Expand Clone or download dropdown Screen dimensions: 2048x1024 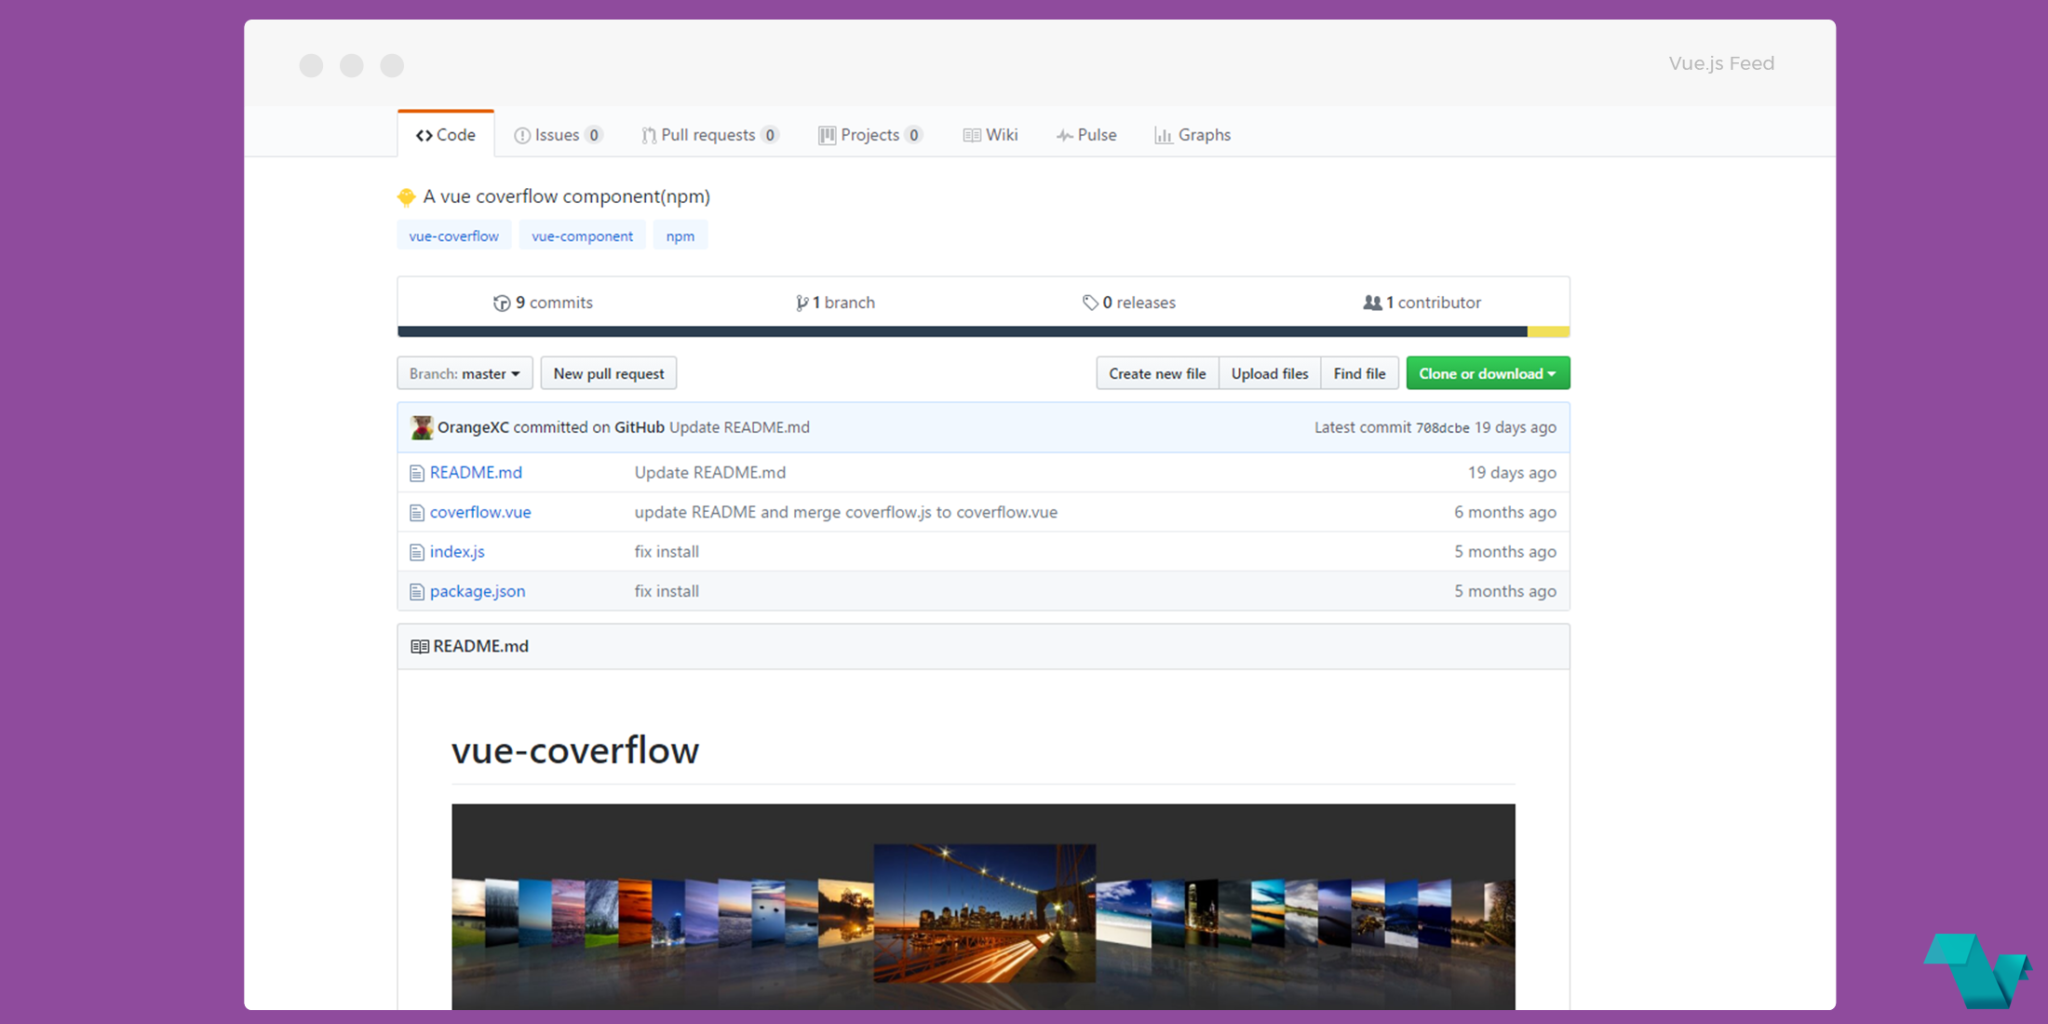tap(1488, 373)
